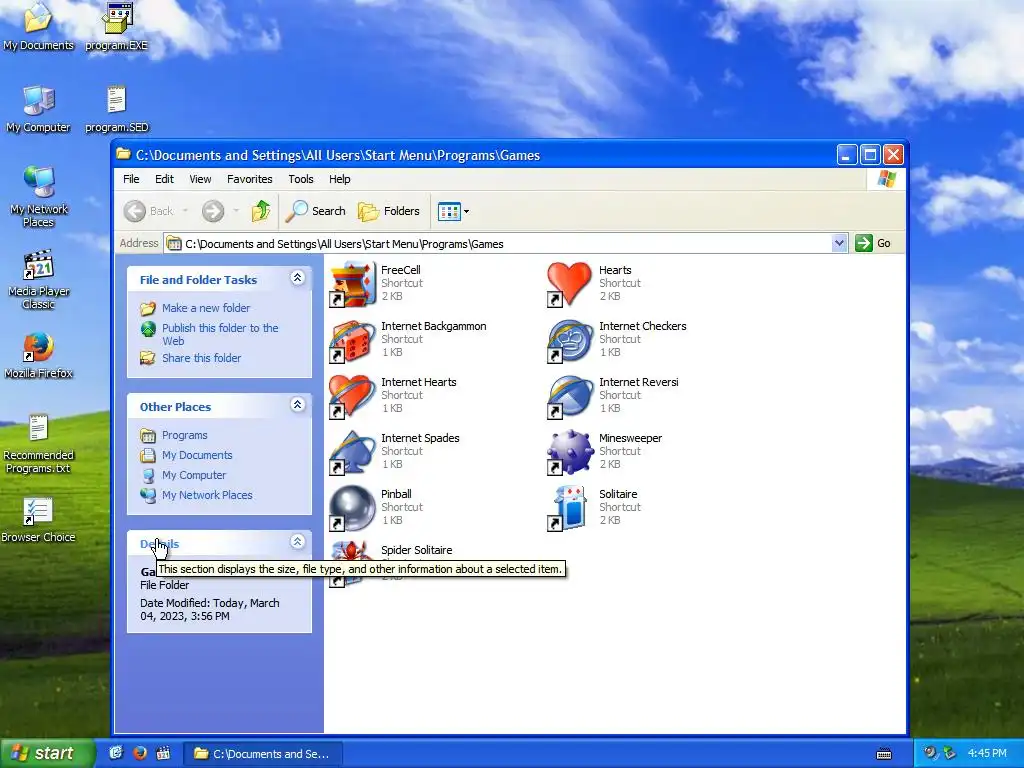
Task: Launch Firefox from Quick Launch bar
Action: coord(139,753)
